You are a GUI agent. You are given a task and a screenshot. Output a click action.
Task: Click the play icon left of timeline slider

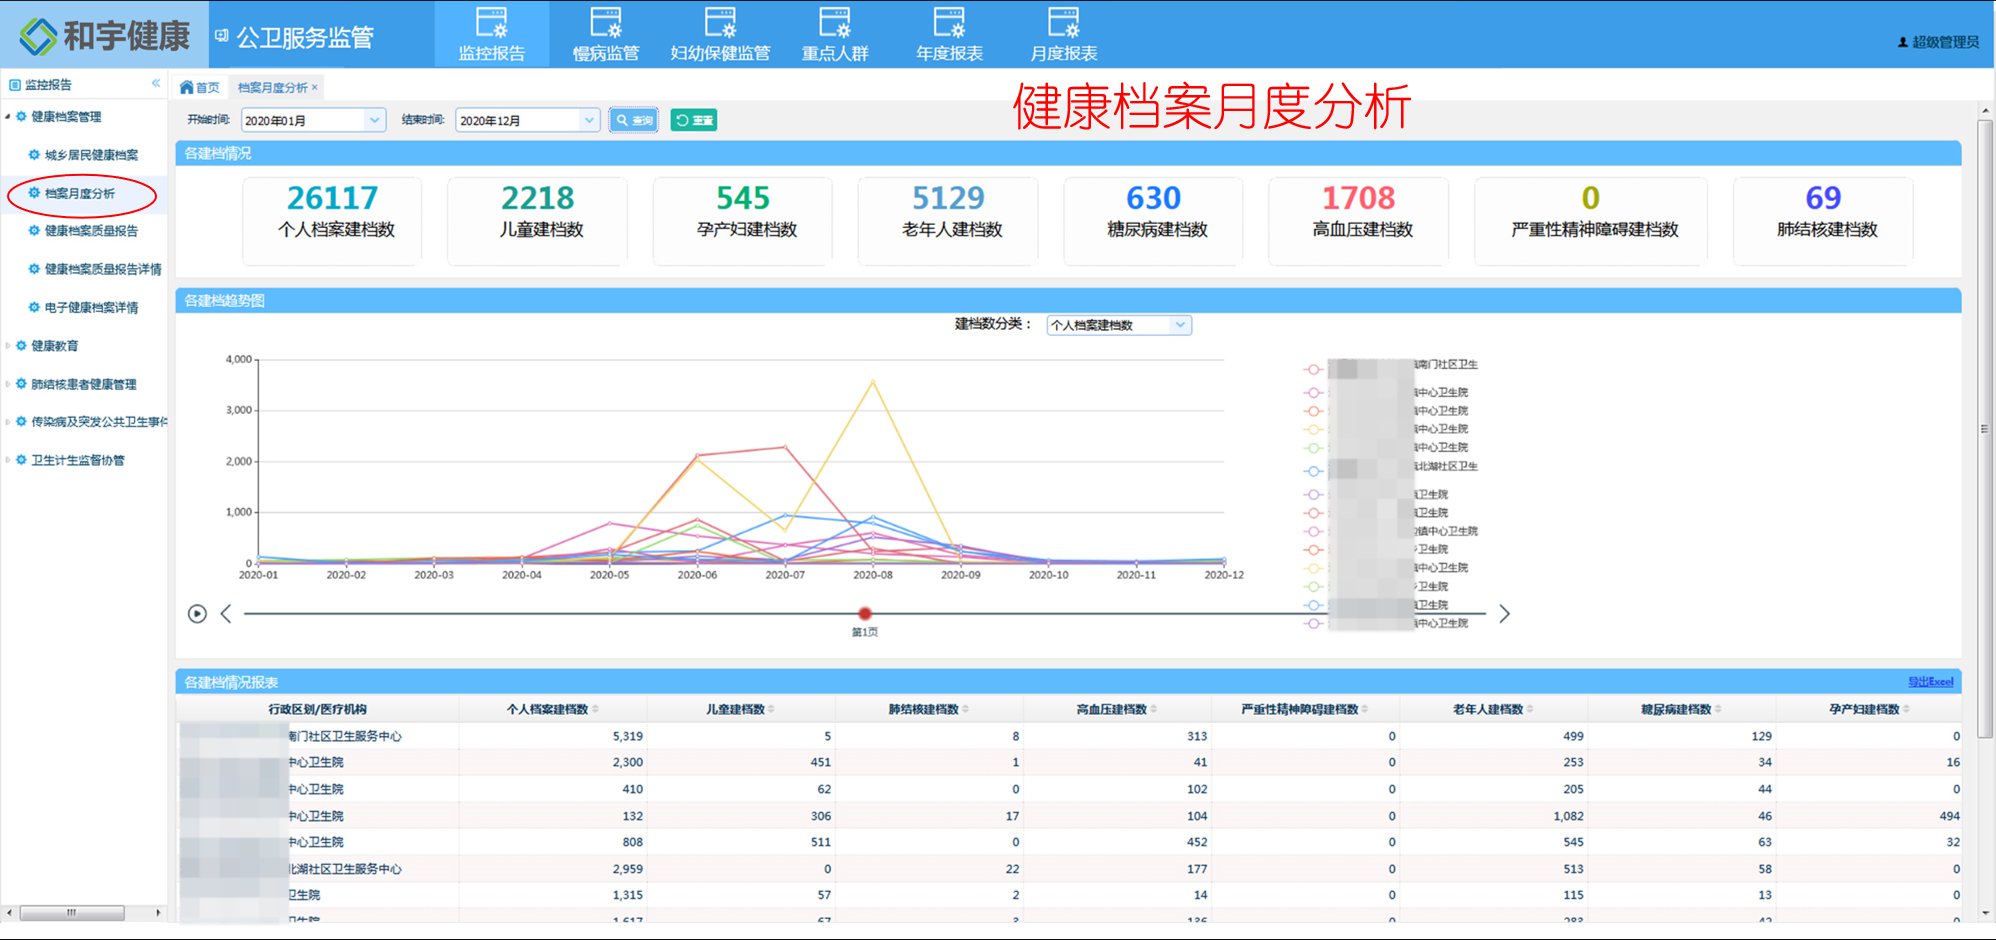196,613
